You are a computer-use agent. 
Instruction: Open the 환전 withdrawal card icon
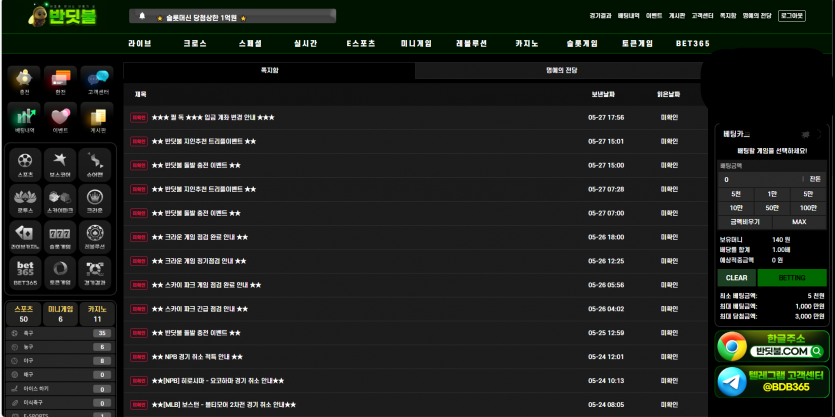(61, 81)
